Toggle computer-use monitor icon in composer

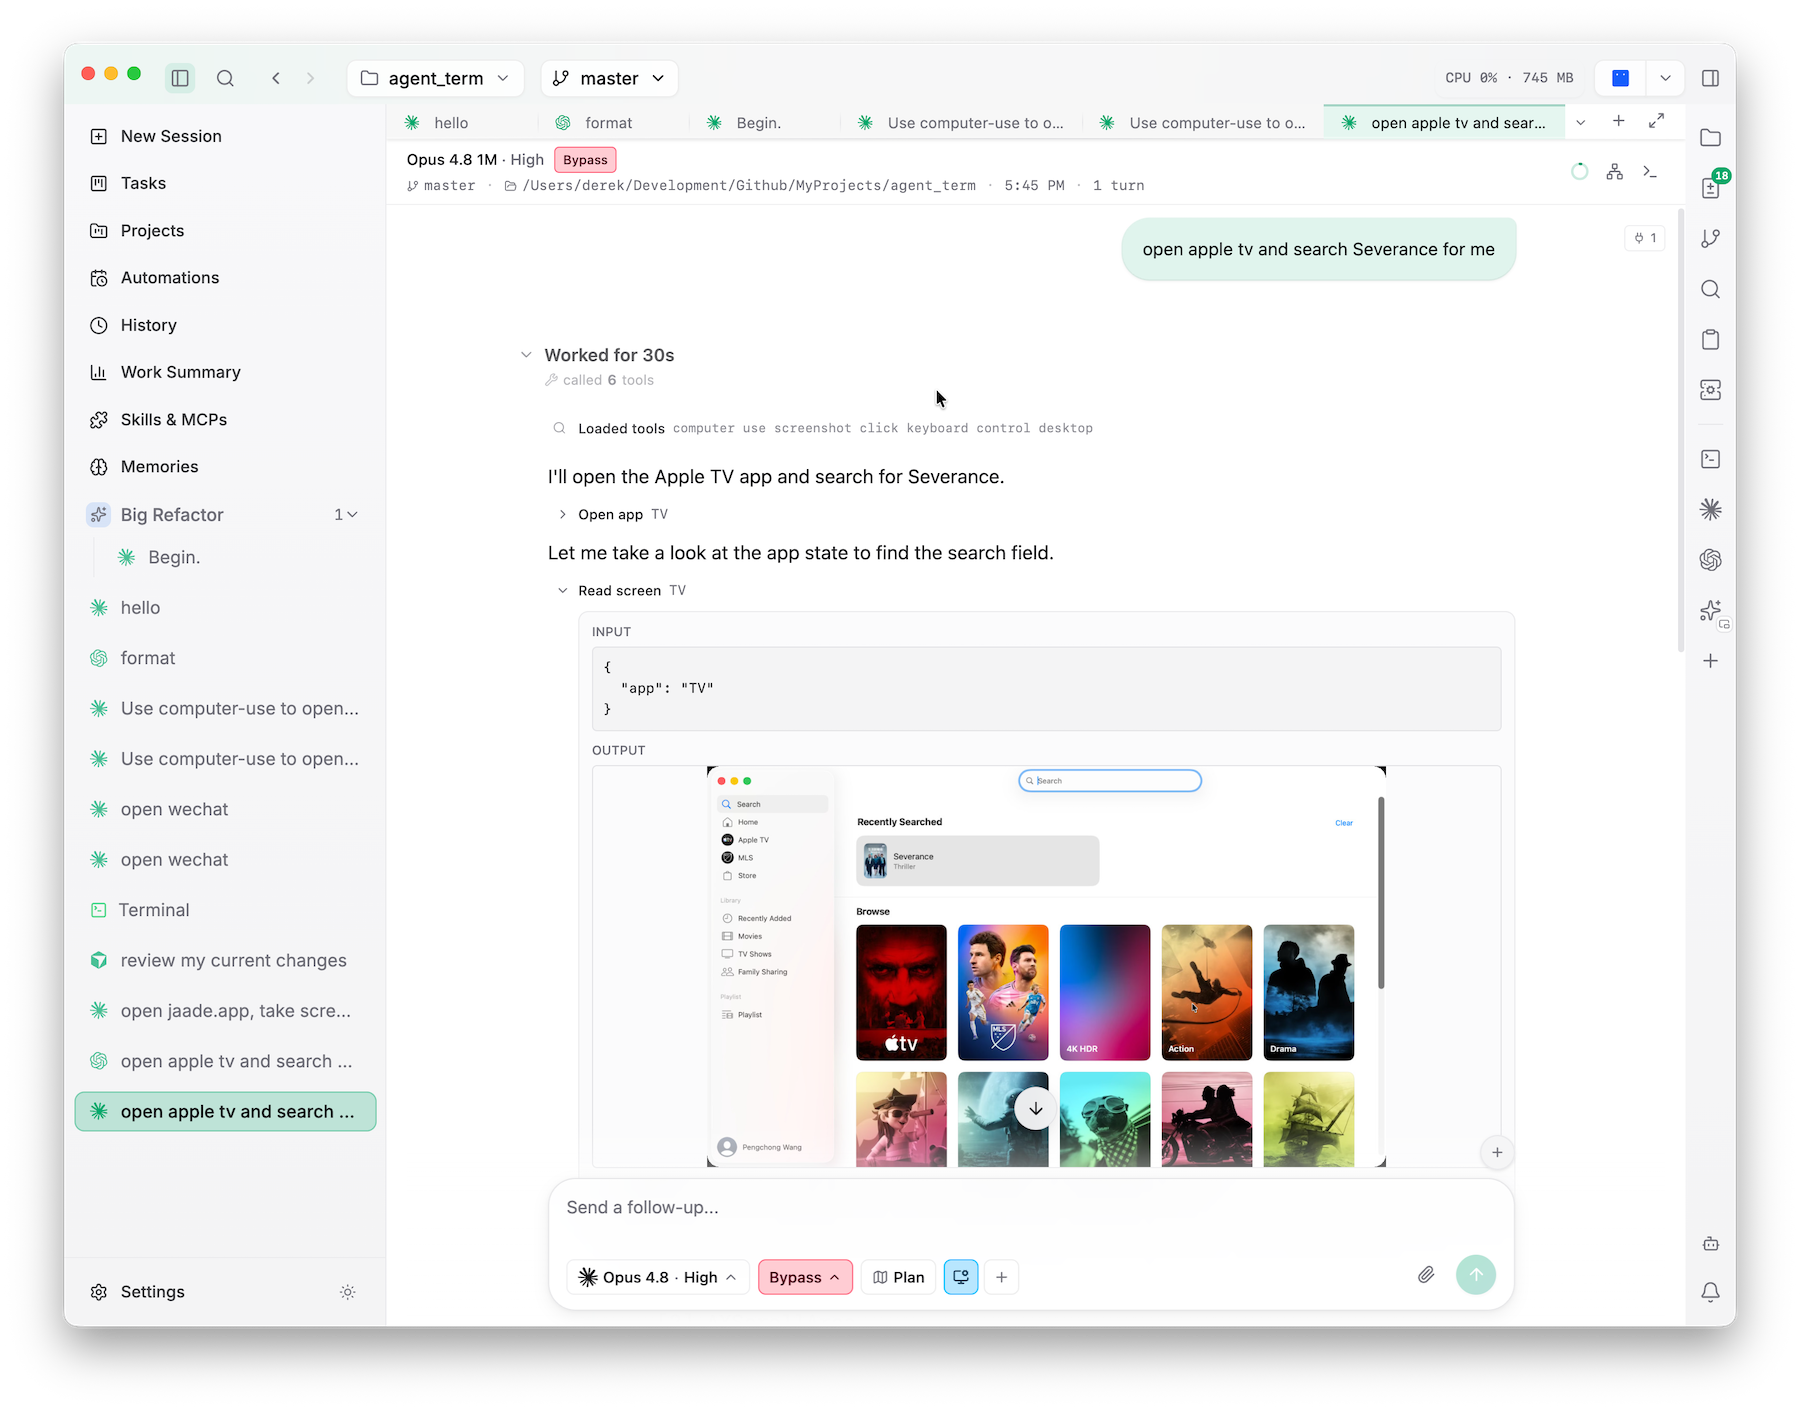961,1277
